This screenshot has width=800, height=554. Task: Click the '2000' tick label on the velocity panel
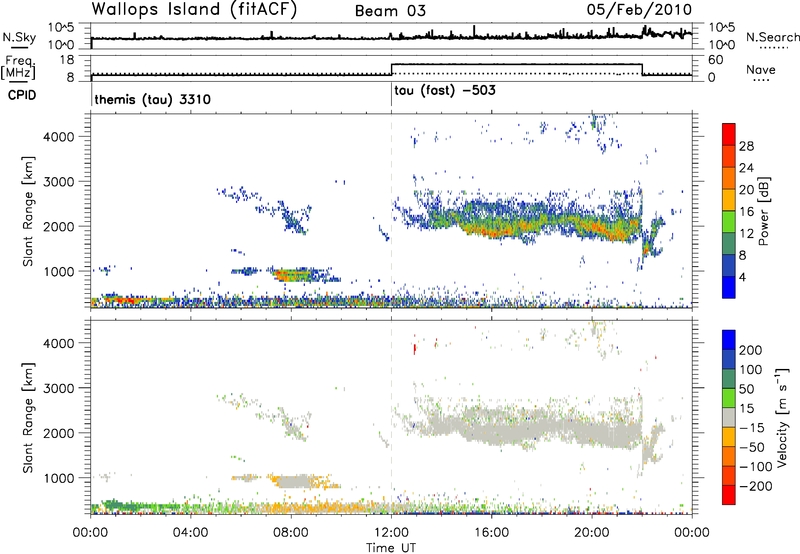(59, 433)
